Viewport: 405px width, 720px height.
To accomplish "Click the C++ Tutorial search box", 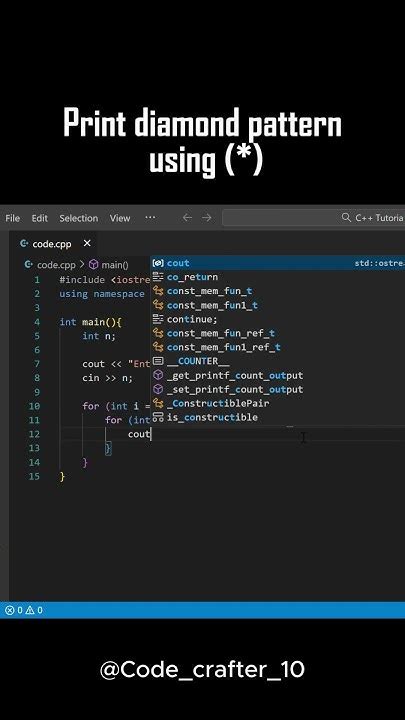I will pyautogui.click(x=314, y=218).
